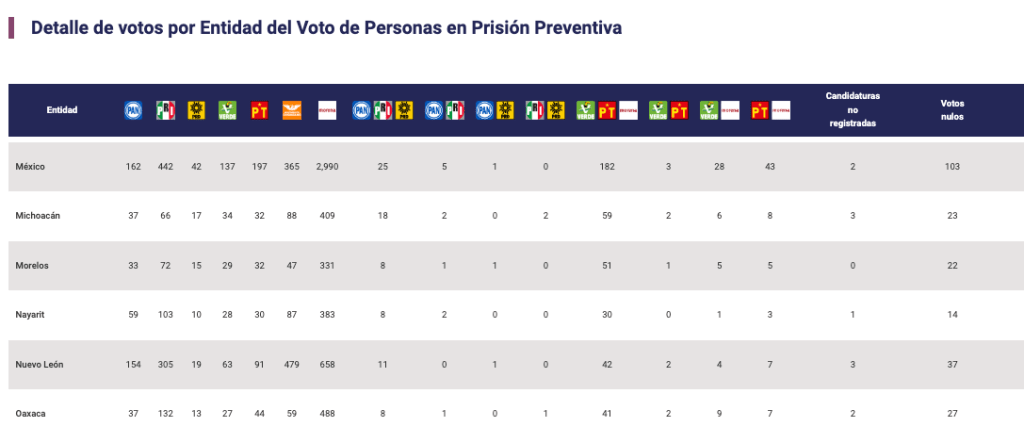
Task: Click the Movimiento Ciudadano orange logo
Action: pyautogui.click(x=291, y=110)
